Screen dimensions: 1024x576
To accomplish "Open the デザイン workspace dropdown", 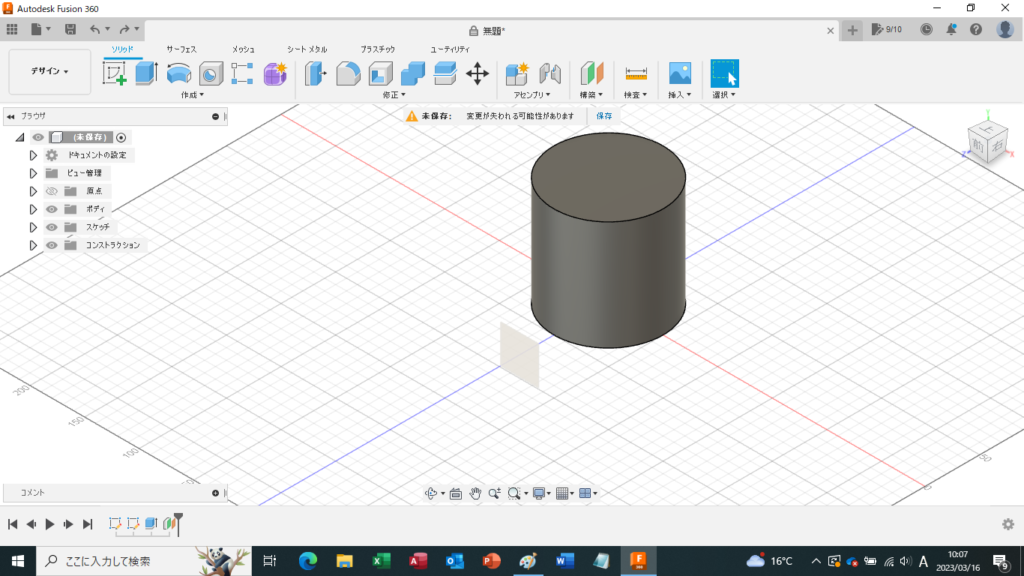I will coord(50,71).
